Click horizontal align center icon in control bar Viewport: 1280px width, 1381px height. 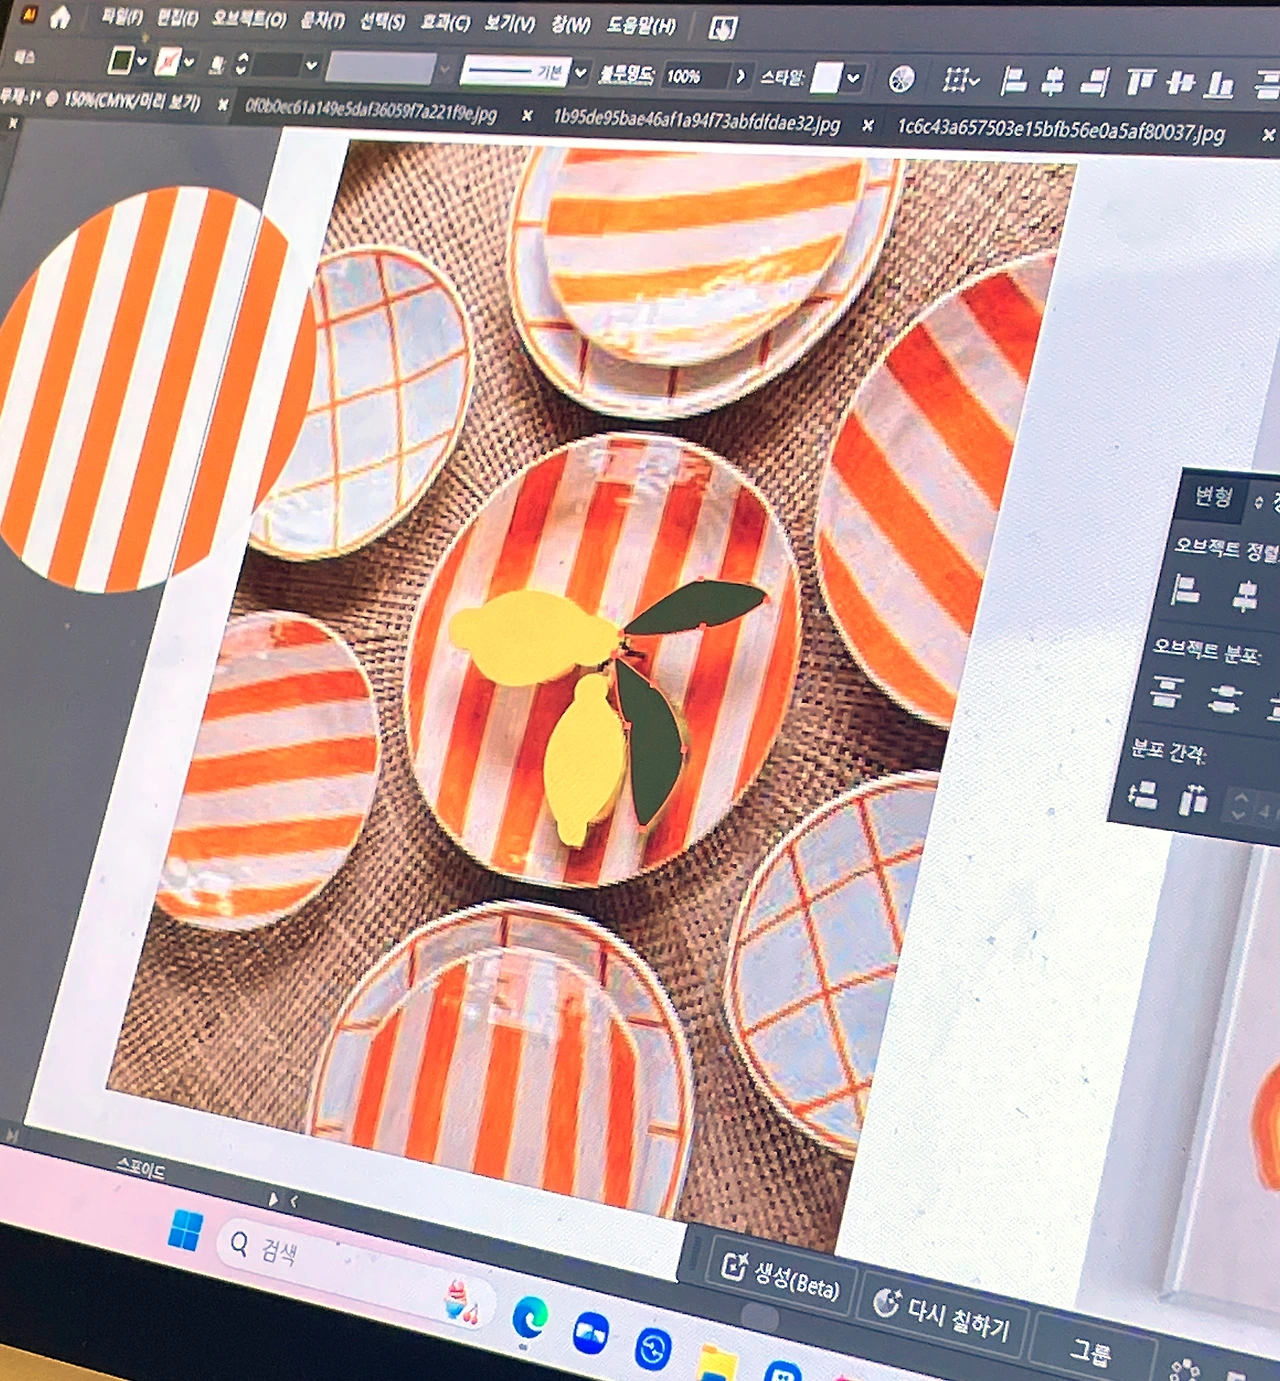[x=1052, y=81]
